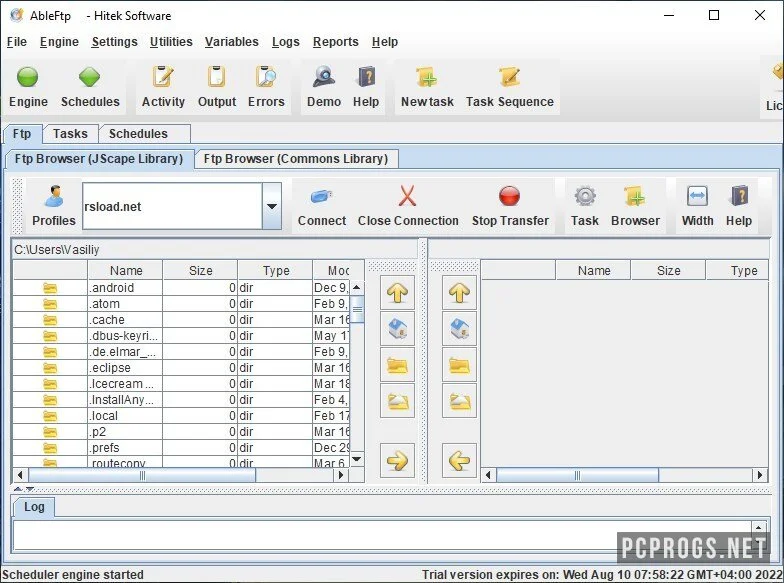
Task: Open the Errors log icon
Action: click(x=266, y=78)
